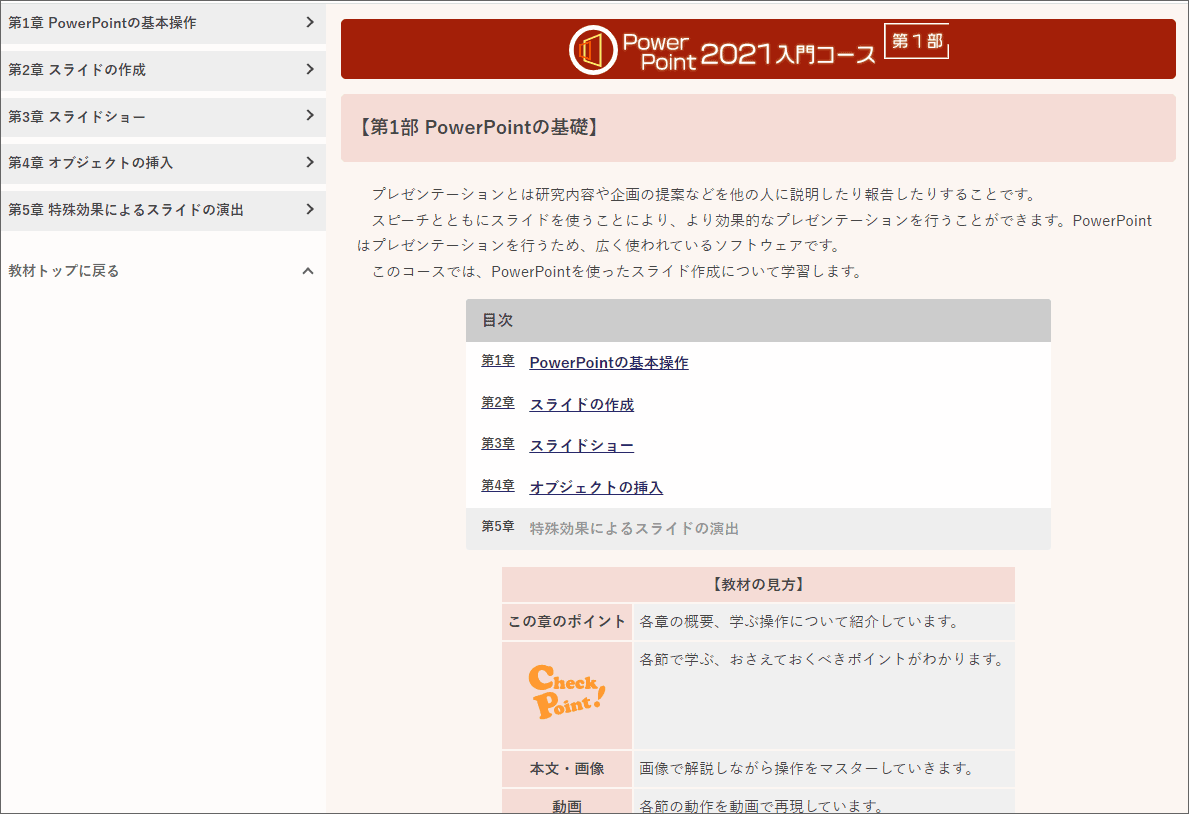Click the 各節の動作を動画で再現しています。 text

[x=763, y=806]
